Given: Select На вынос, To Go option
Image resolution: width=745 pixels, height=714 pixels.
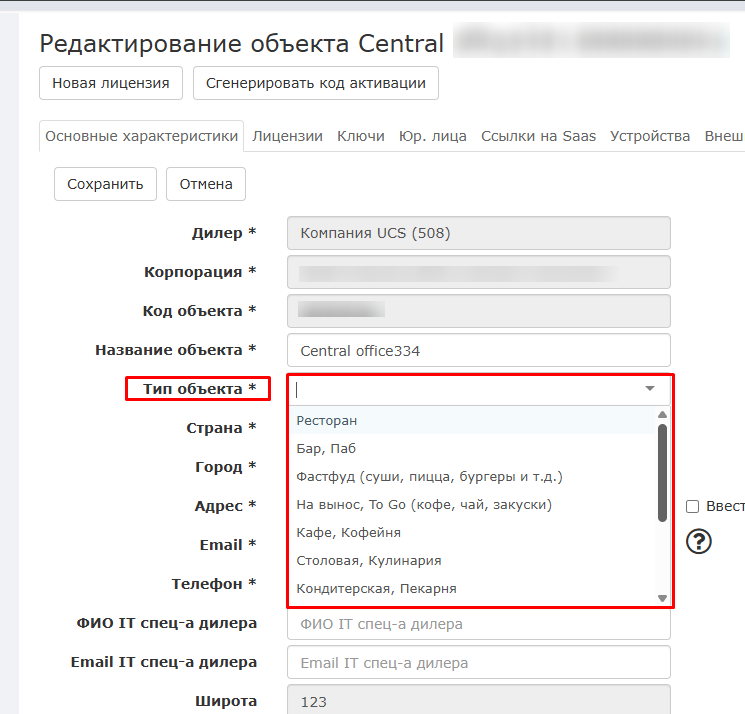Looking at the screenshot, I should click(424, 505).
